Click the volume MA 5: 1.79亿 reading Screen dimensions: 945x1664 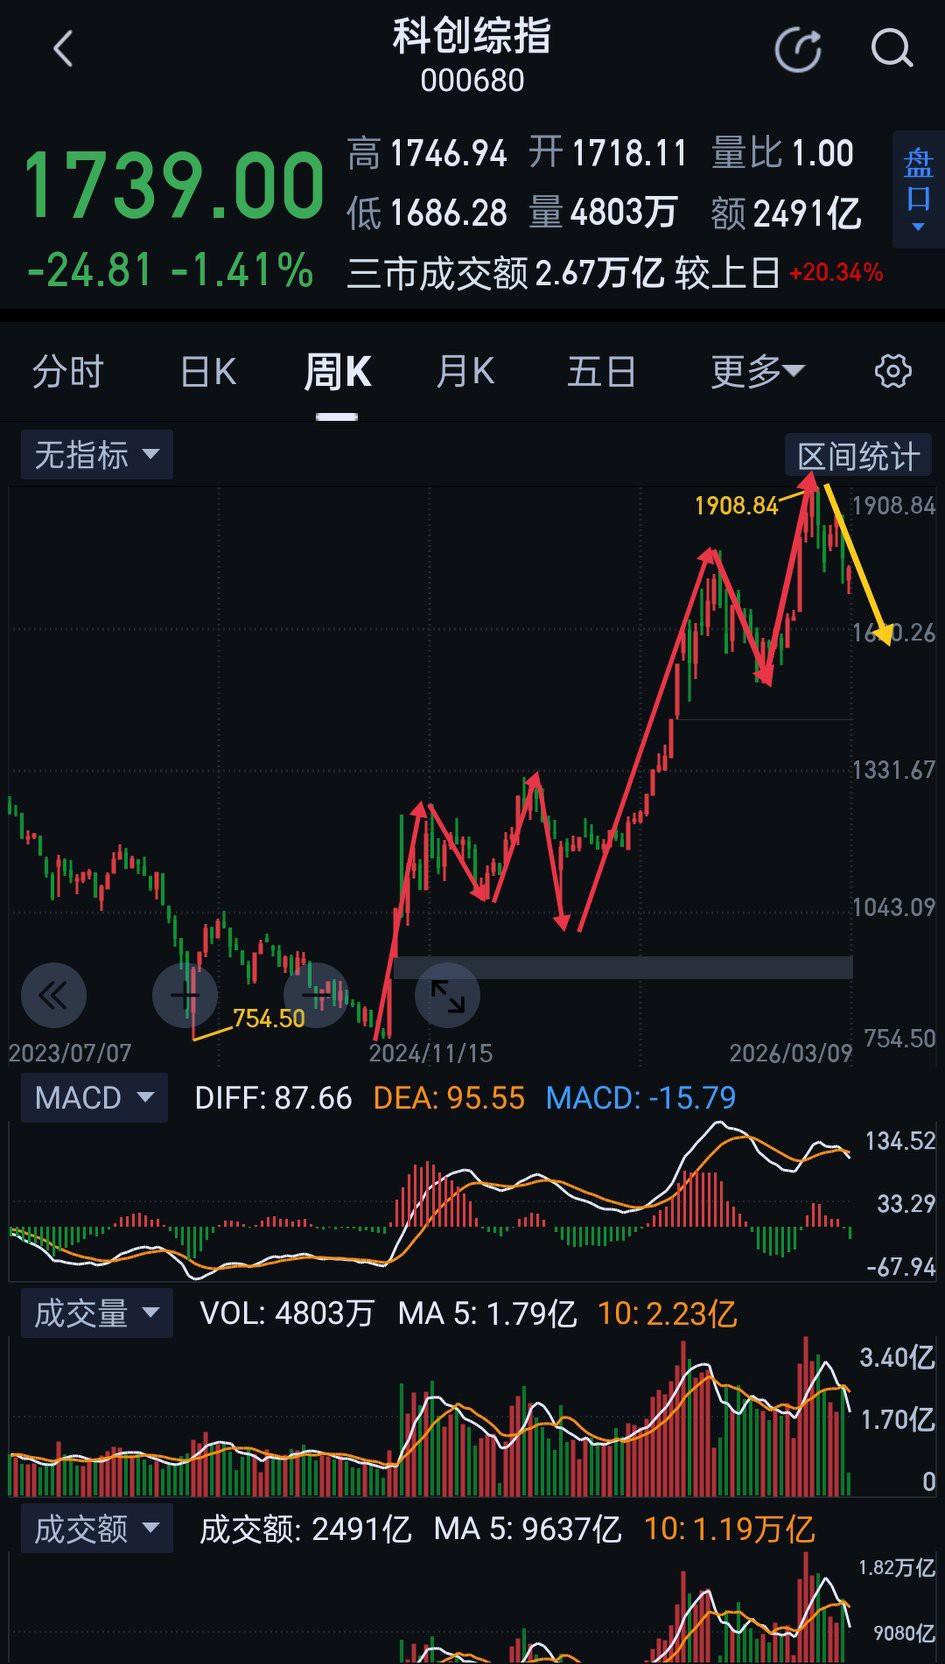[487, 1313]
